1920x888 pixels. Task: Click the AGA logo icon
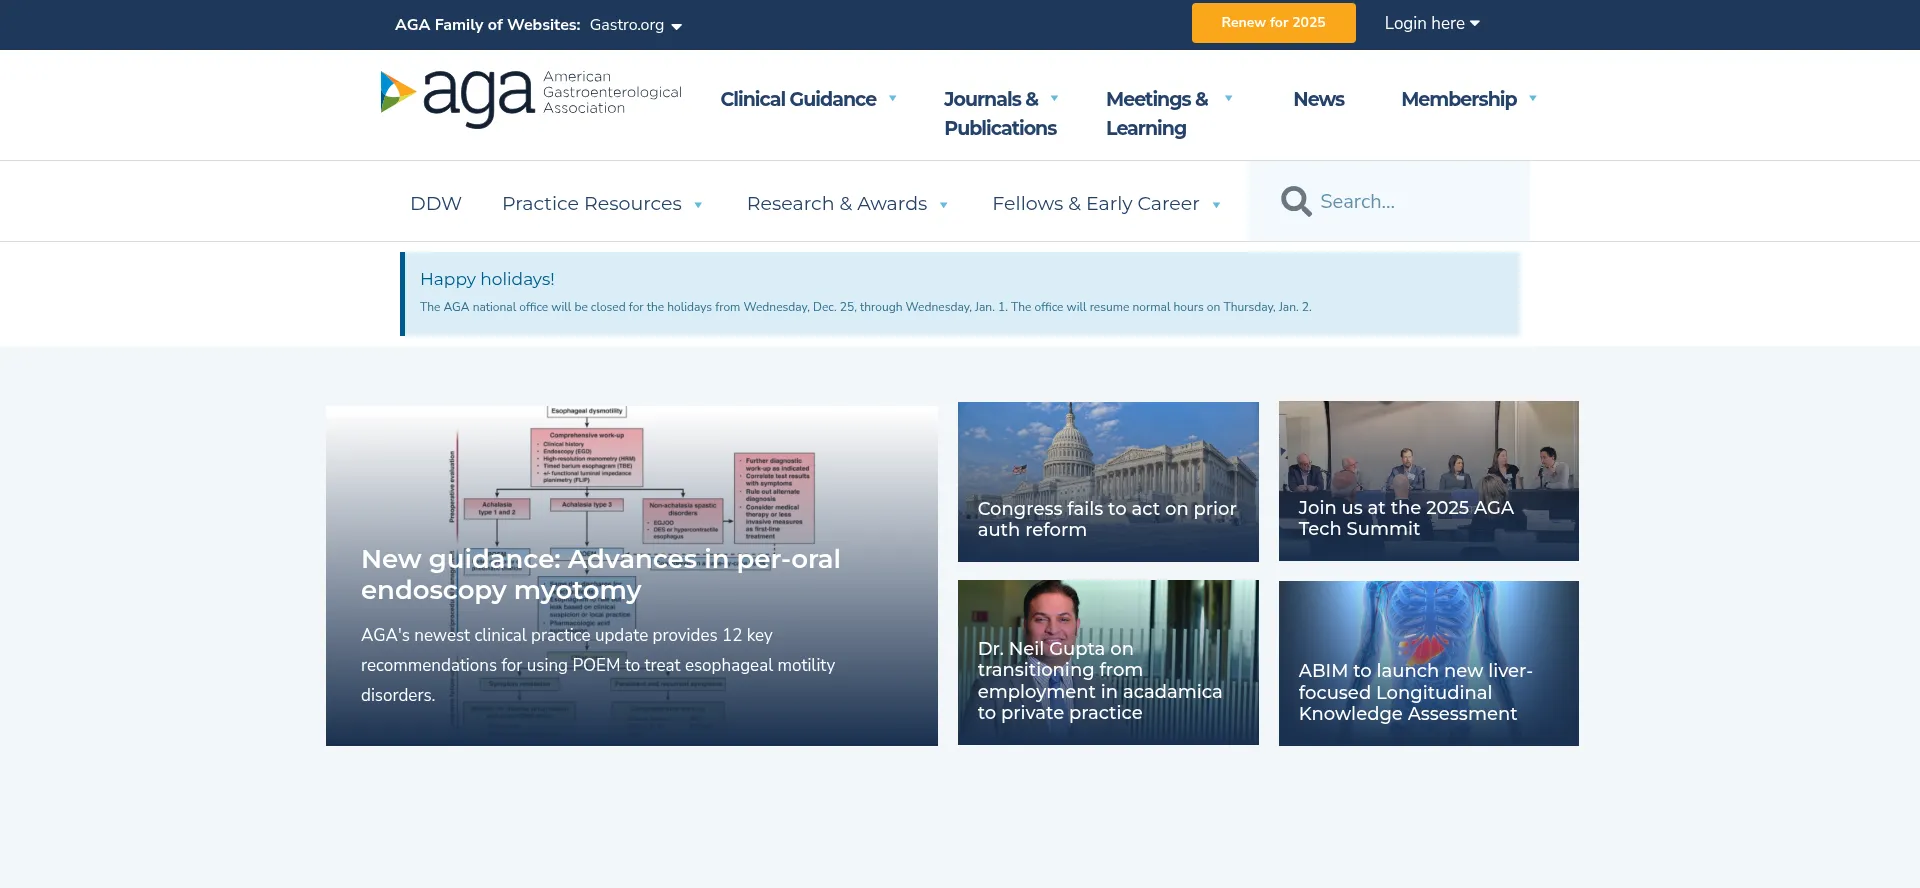pyautogui.click(x=398, y=93)
